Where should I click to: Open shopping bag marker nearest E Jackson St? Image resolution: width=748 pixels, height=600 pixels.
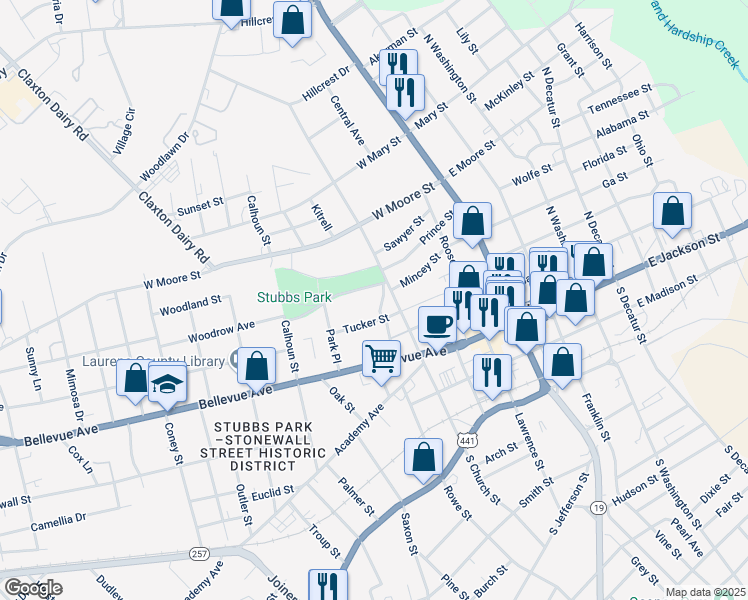(x=593, y=263)
